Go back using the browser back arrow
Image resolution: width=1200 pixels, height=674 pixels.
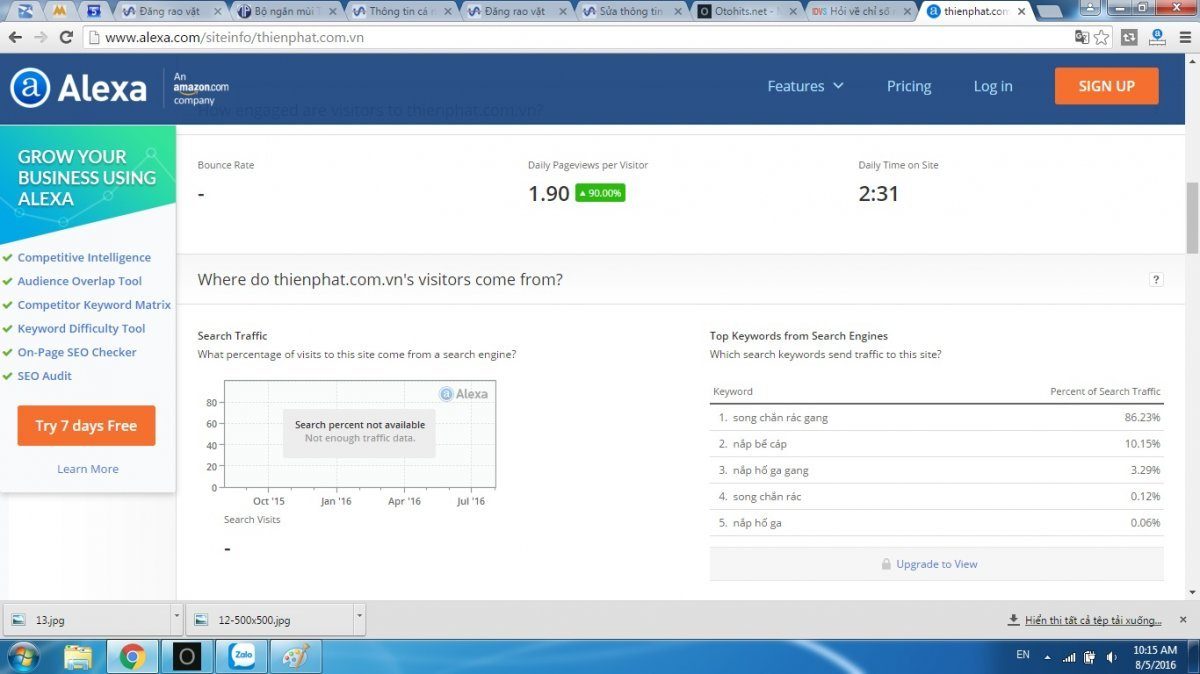click(x=16, y=37)
